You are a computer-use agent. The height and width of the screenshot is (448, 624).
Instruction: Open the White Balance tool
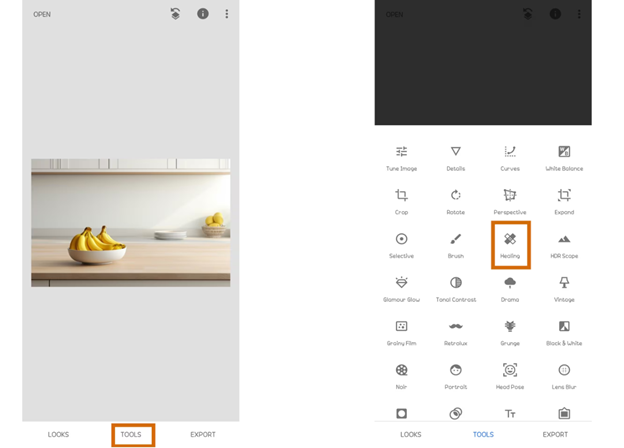pyautogui.click(x=564, y=157)
